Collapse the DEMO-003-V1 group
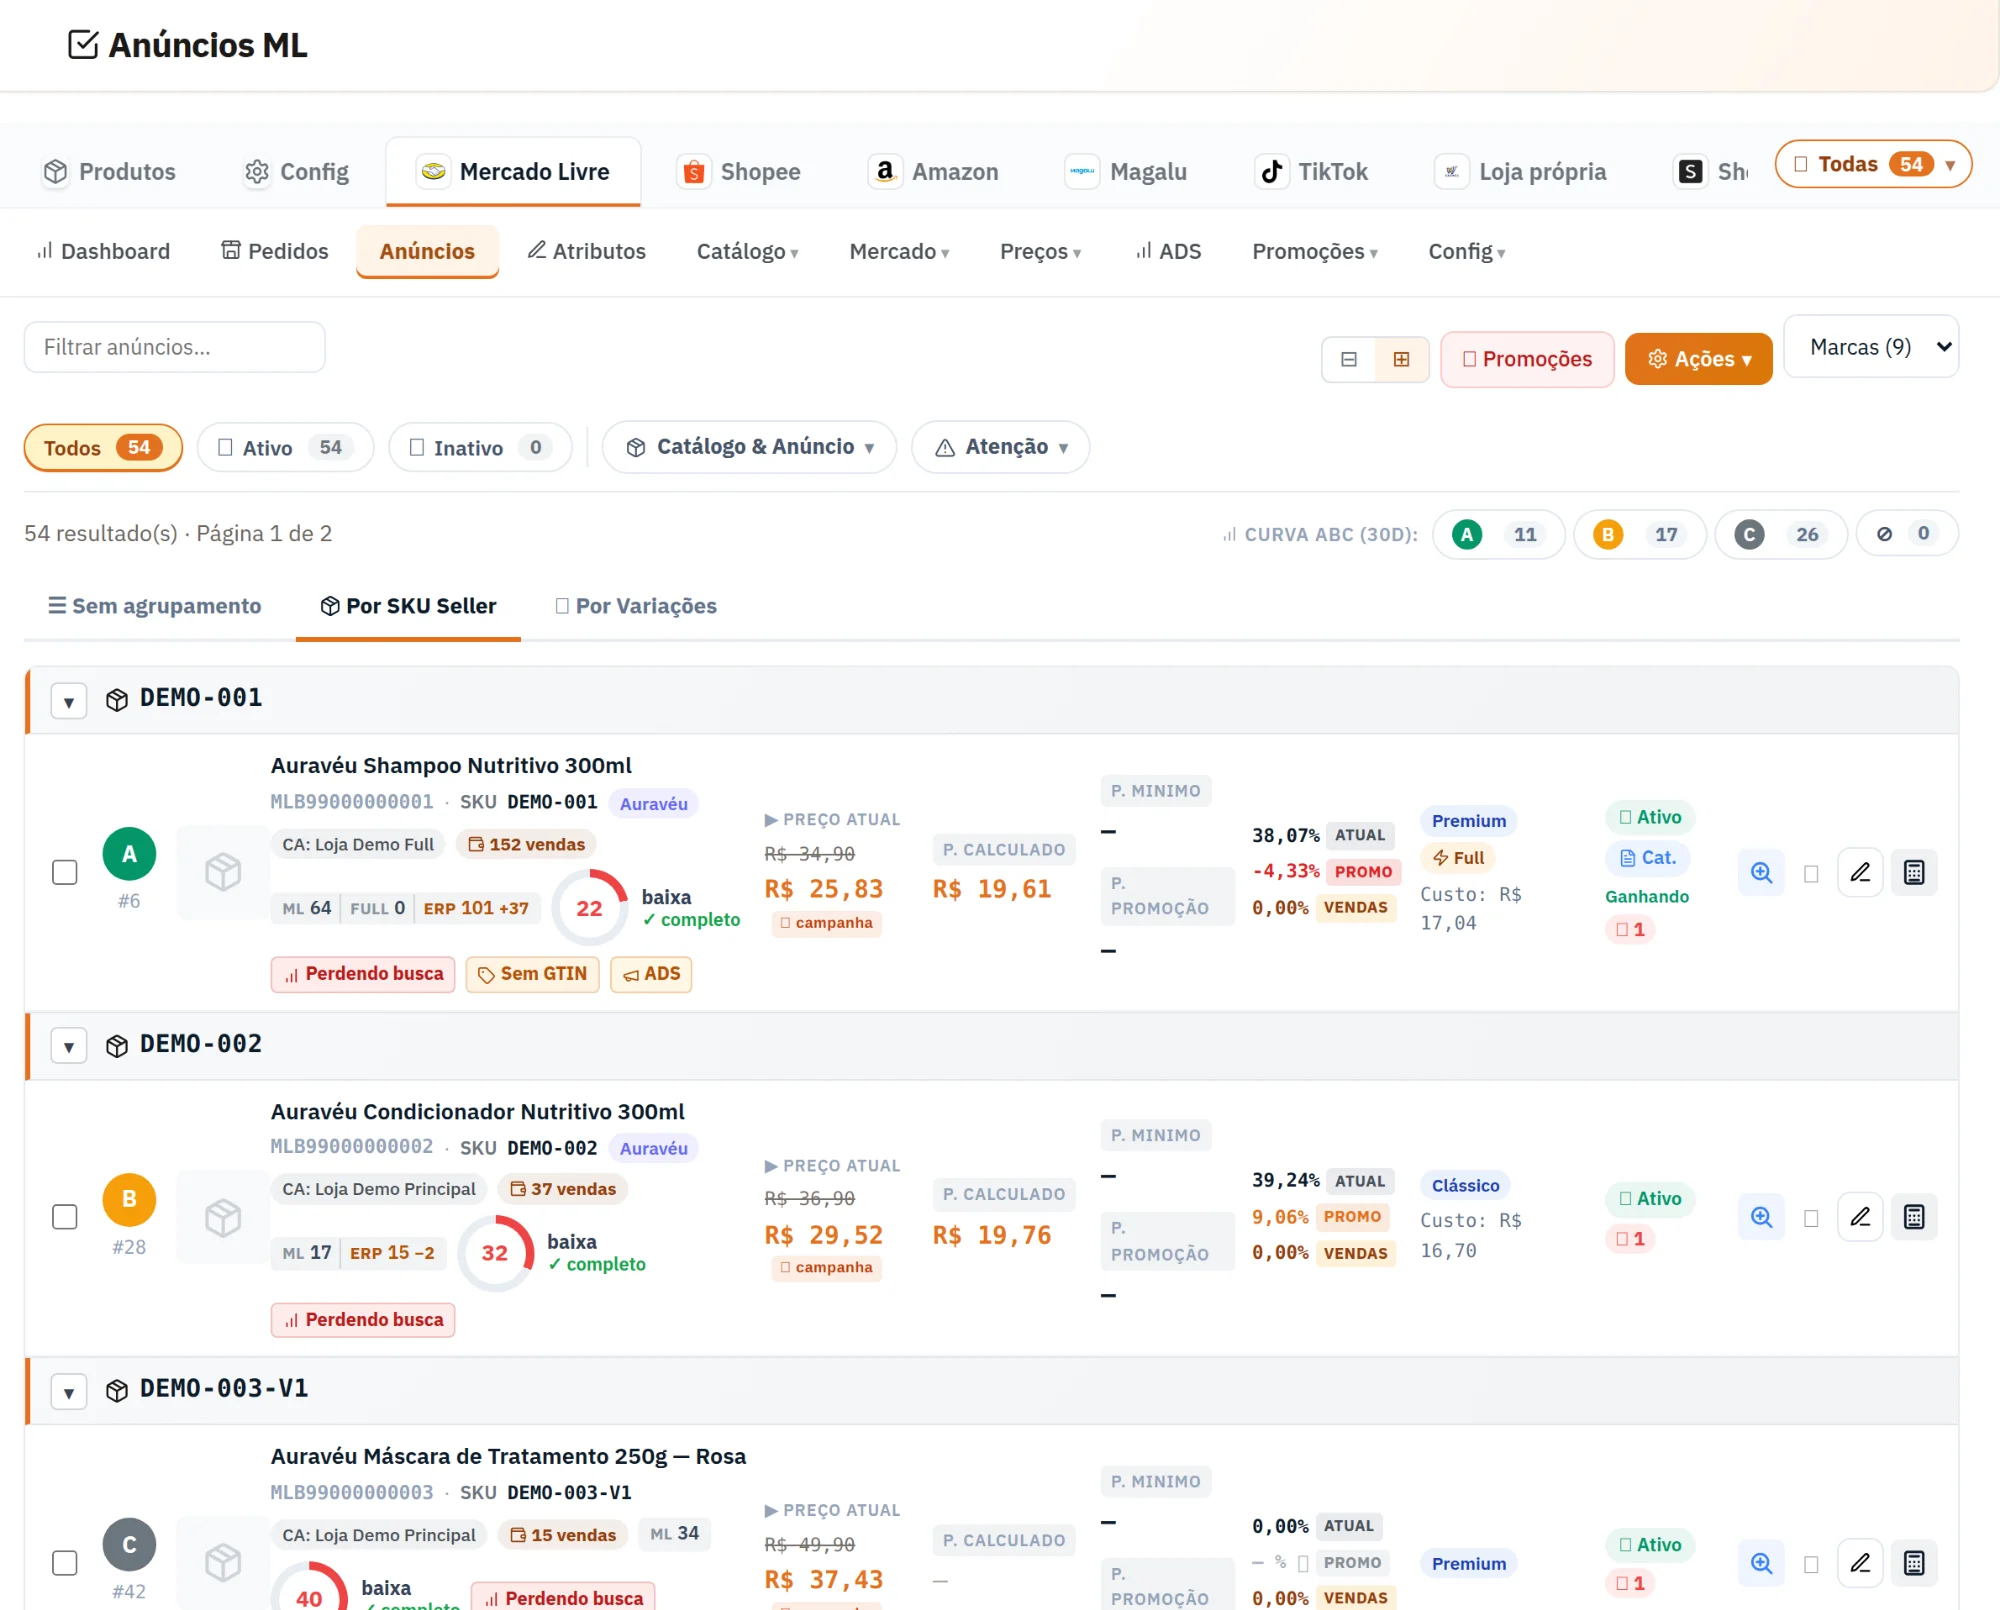The width and height of the screenshot is (2000, 1610). pyautogui.click(x=69, y=1392)
